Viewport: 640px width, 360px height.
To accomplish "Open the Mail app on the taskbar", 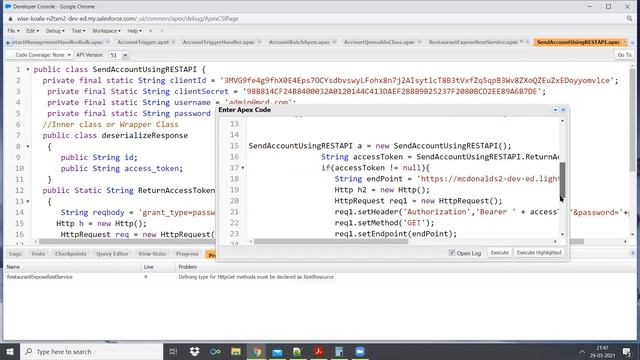I will (x=277, y=351).
